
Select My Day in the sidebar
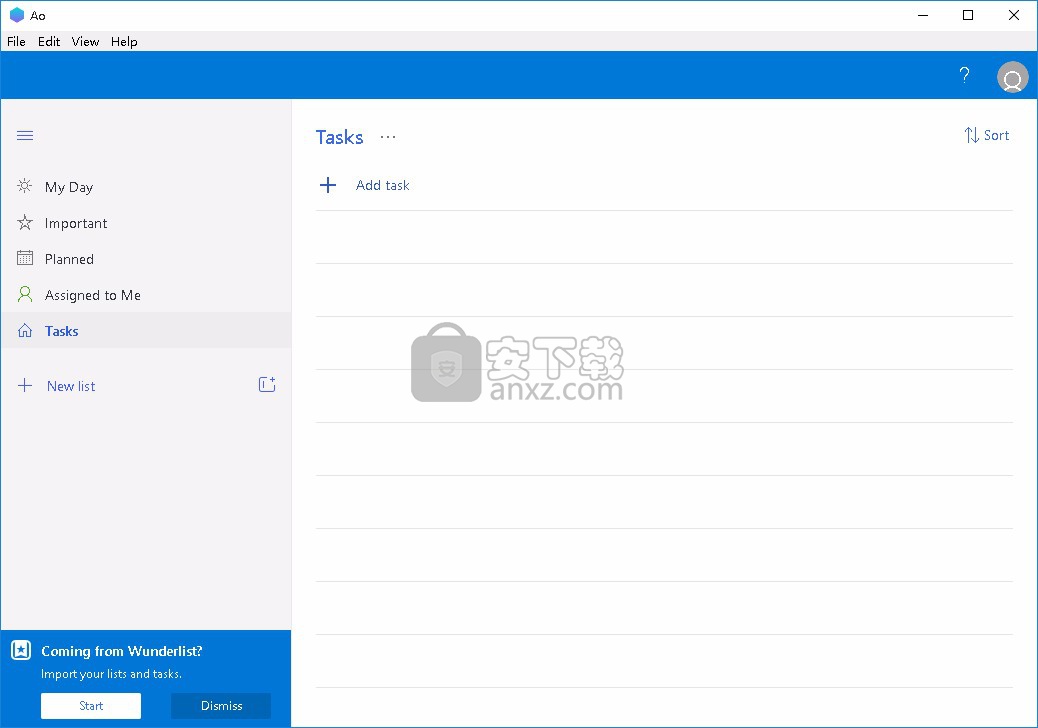click(x=146, y=187)
